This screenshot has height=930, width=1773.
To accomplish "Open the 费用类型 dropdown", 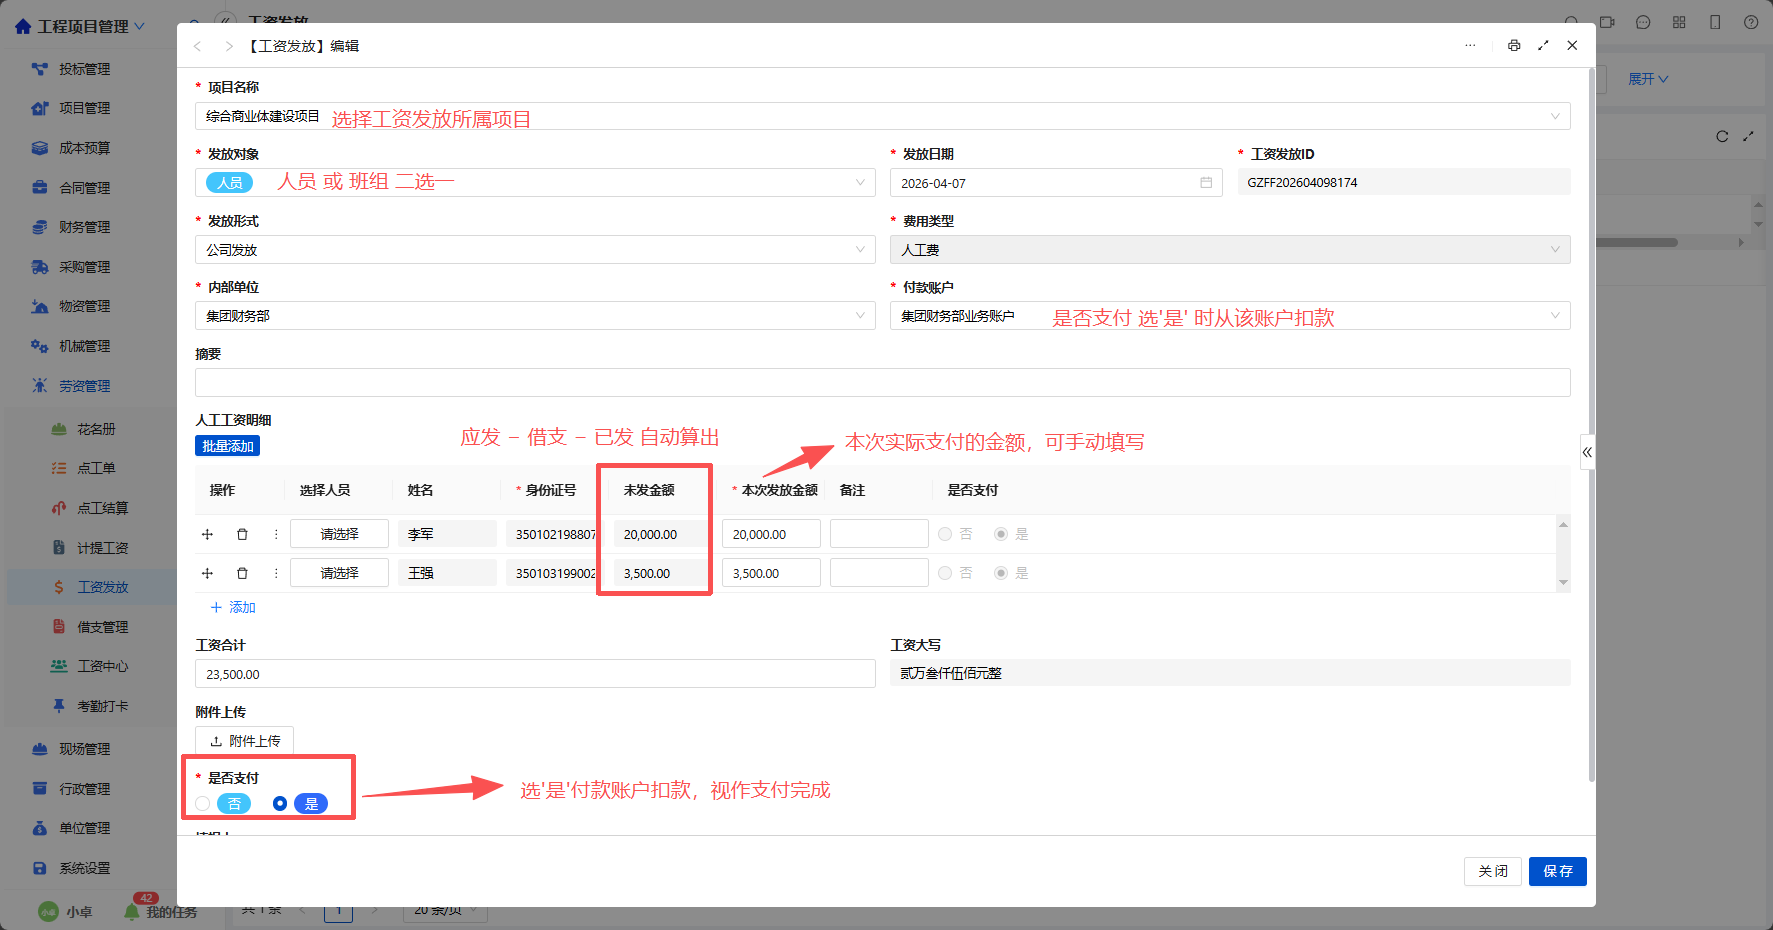I will click(x=1230, y=250).
